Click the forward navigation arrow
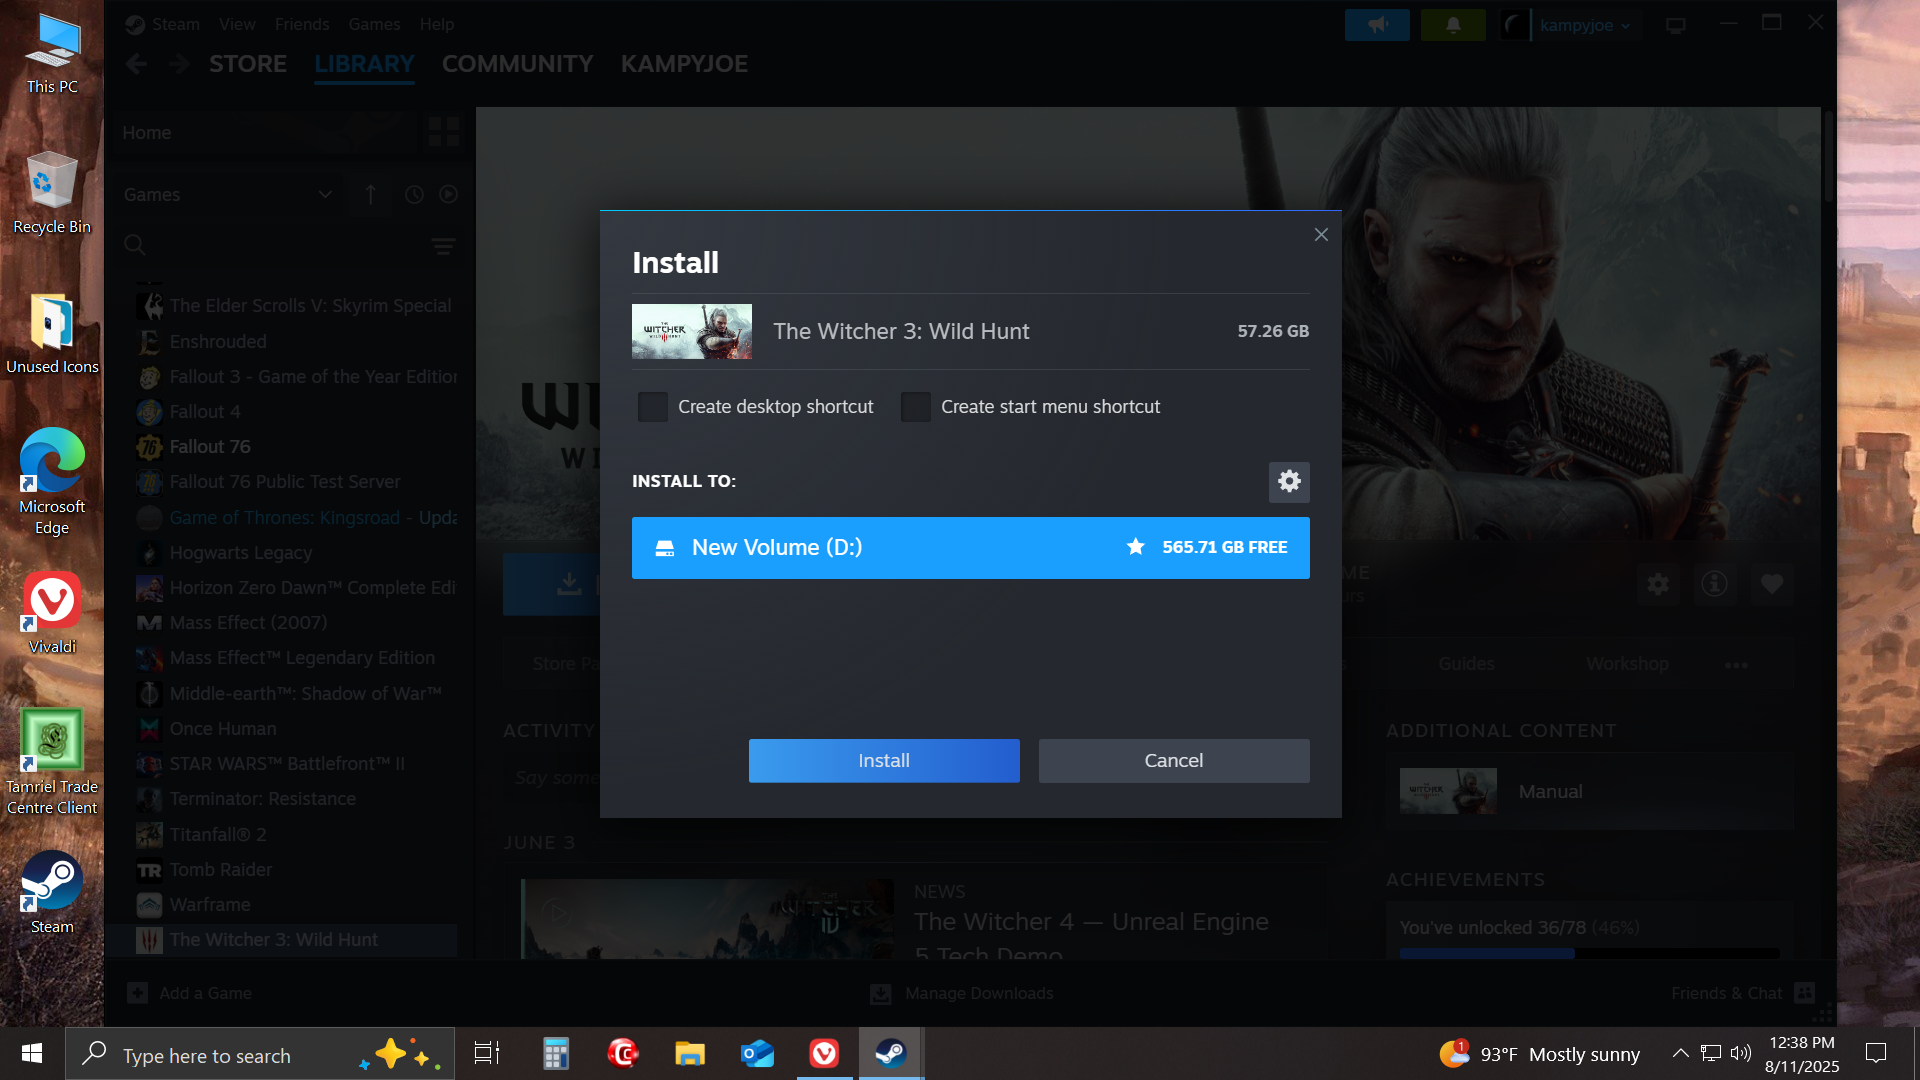This screenshot has height=1080, width=1920. coord(180,64)
